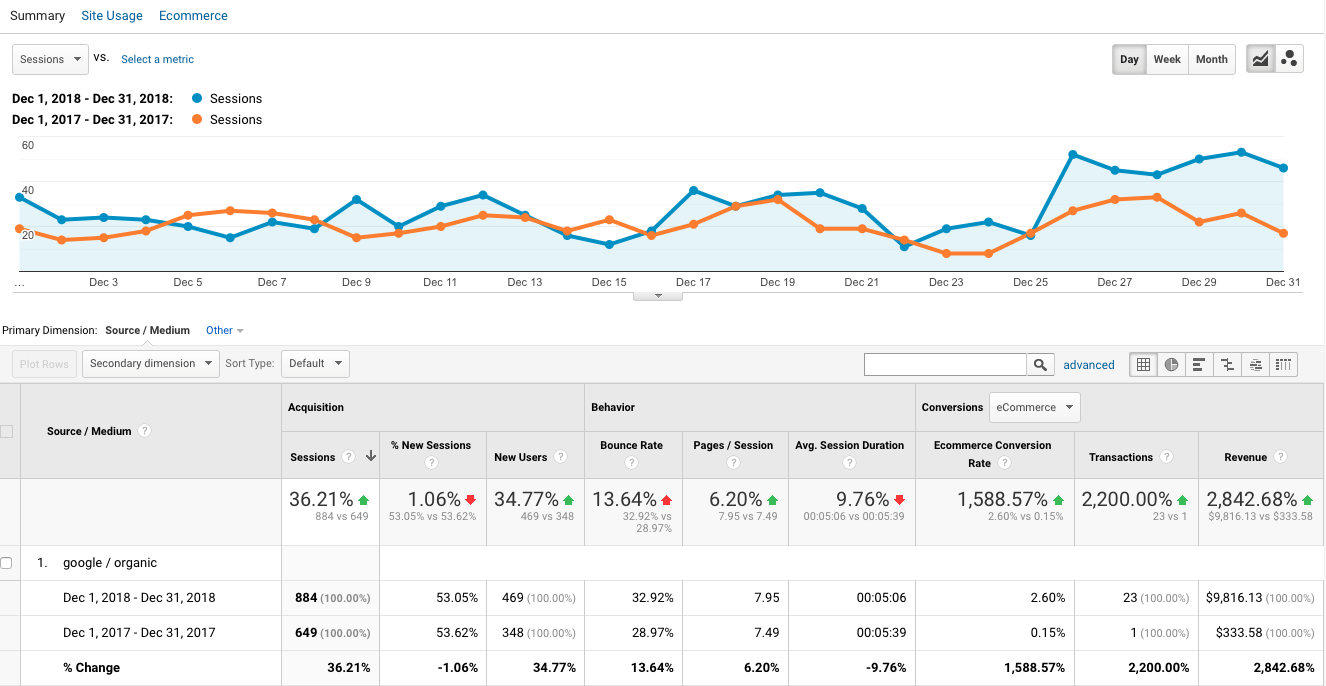Select the Pivot view icon
Image resolution: width=1326 pixels, height=686 pixels.
pyautogui.click(x=1284, y=365)
